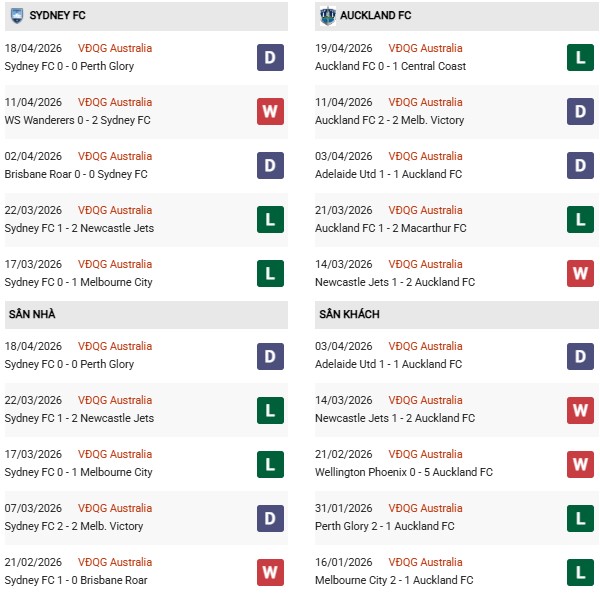Click the W badge for WS Wanderers match
600x593 pixels.
(x=271, y=111)
